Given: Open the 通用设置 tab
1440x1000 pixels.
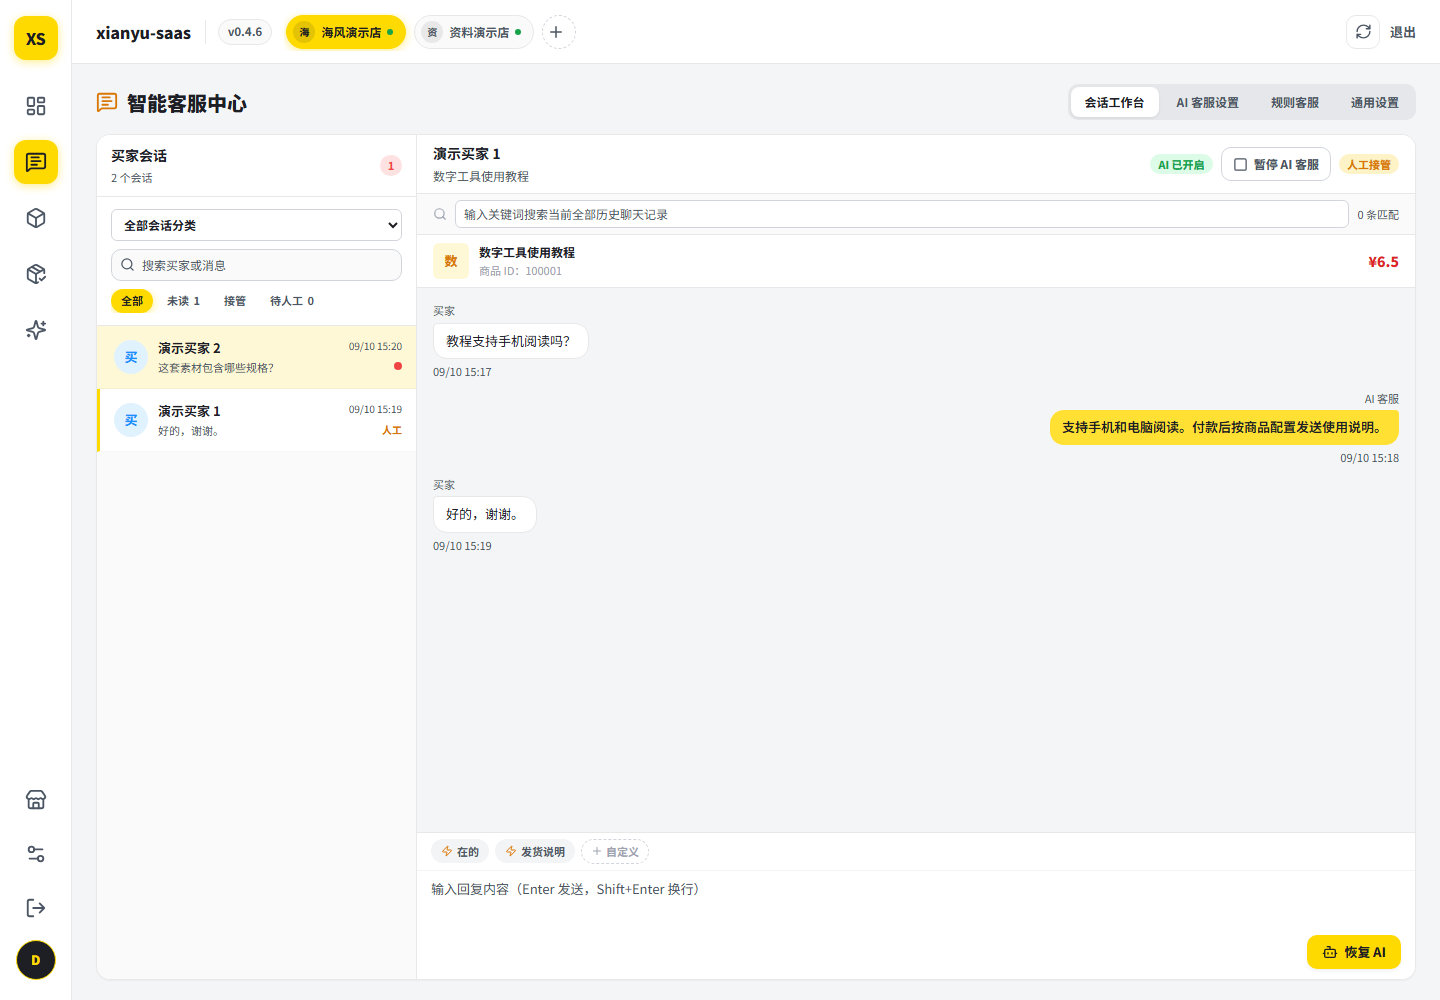Looking at the screenshot, I should point(1375,102).
